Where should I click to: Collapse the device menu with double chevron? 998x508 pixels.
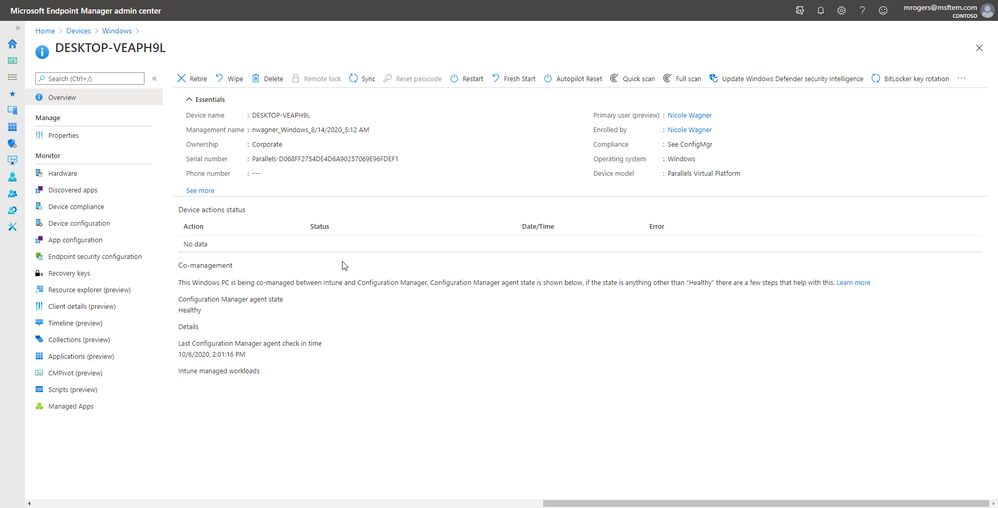pyautogui.click(x=154, y=78)
